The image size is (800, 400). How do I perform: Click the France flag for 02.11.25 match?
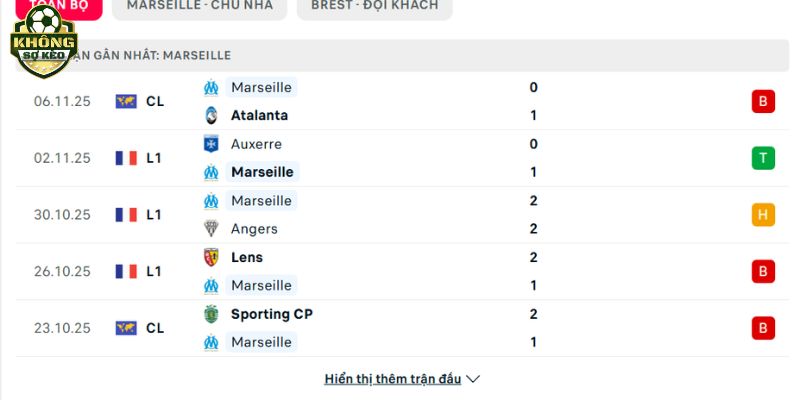(126, 158)
